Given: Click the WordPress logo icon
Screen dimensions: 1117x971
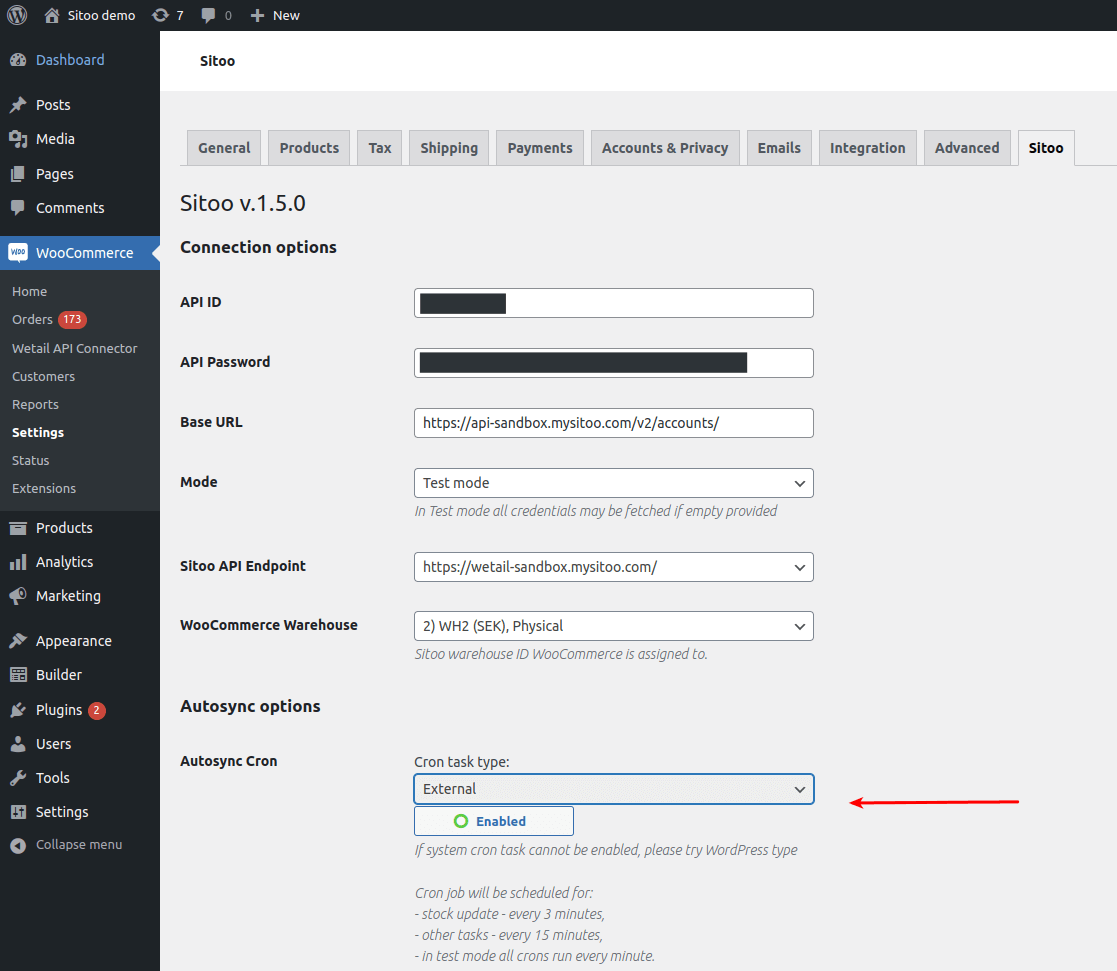Looking at the screenshot, I should coord(18,15).
